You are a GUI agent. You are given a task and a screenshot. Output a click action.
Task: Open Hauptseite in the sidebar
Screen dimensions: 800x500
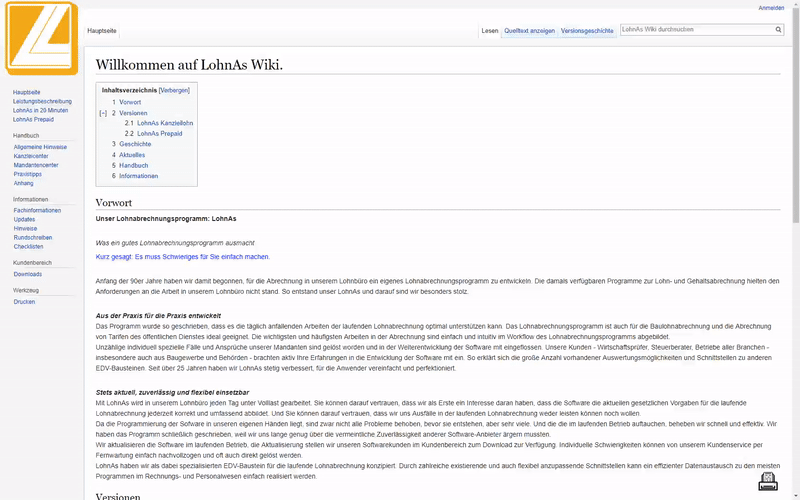[x=27, y=92]
